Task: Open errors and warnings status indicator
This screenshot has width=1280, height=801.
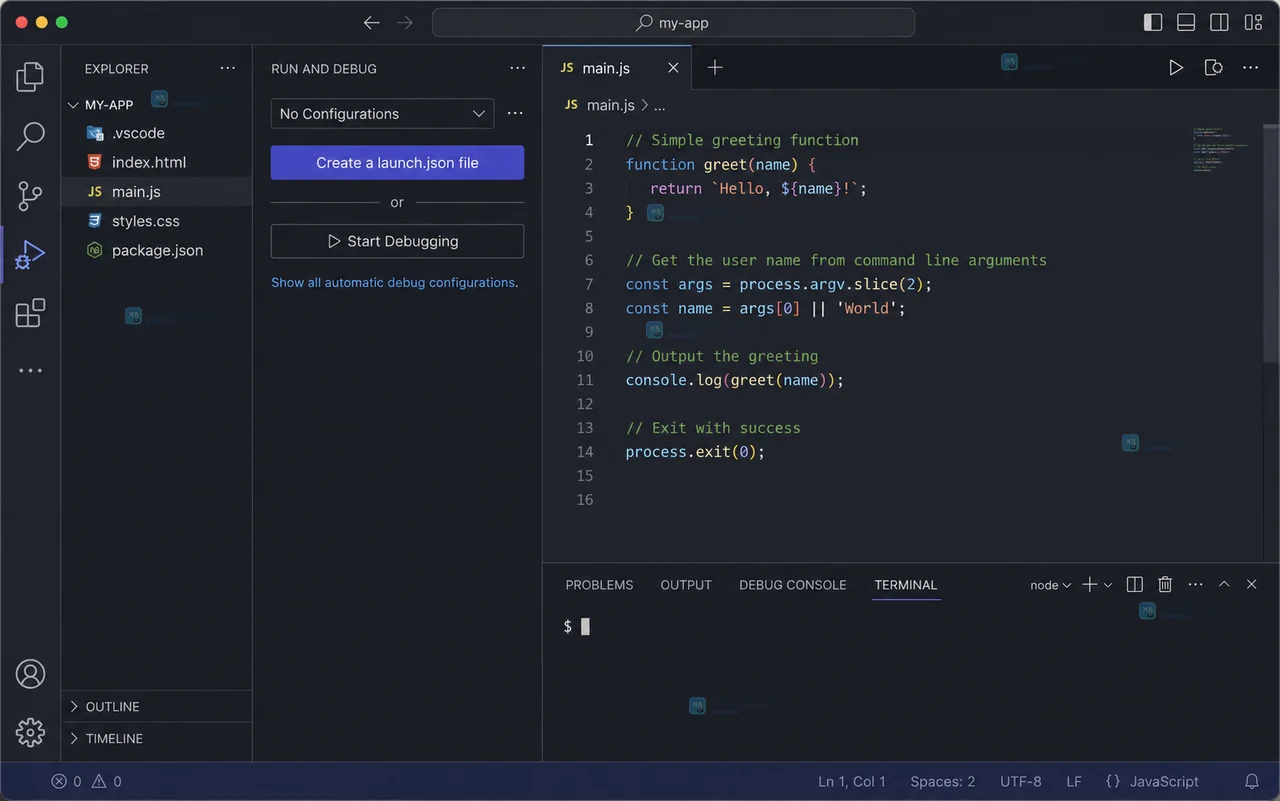Action: pyautogui.click(x=87, y=782)
